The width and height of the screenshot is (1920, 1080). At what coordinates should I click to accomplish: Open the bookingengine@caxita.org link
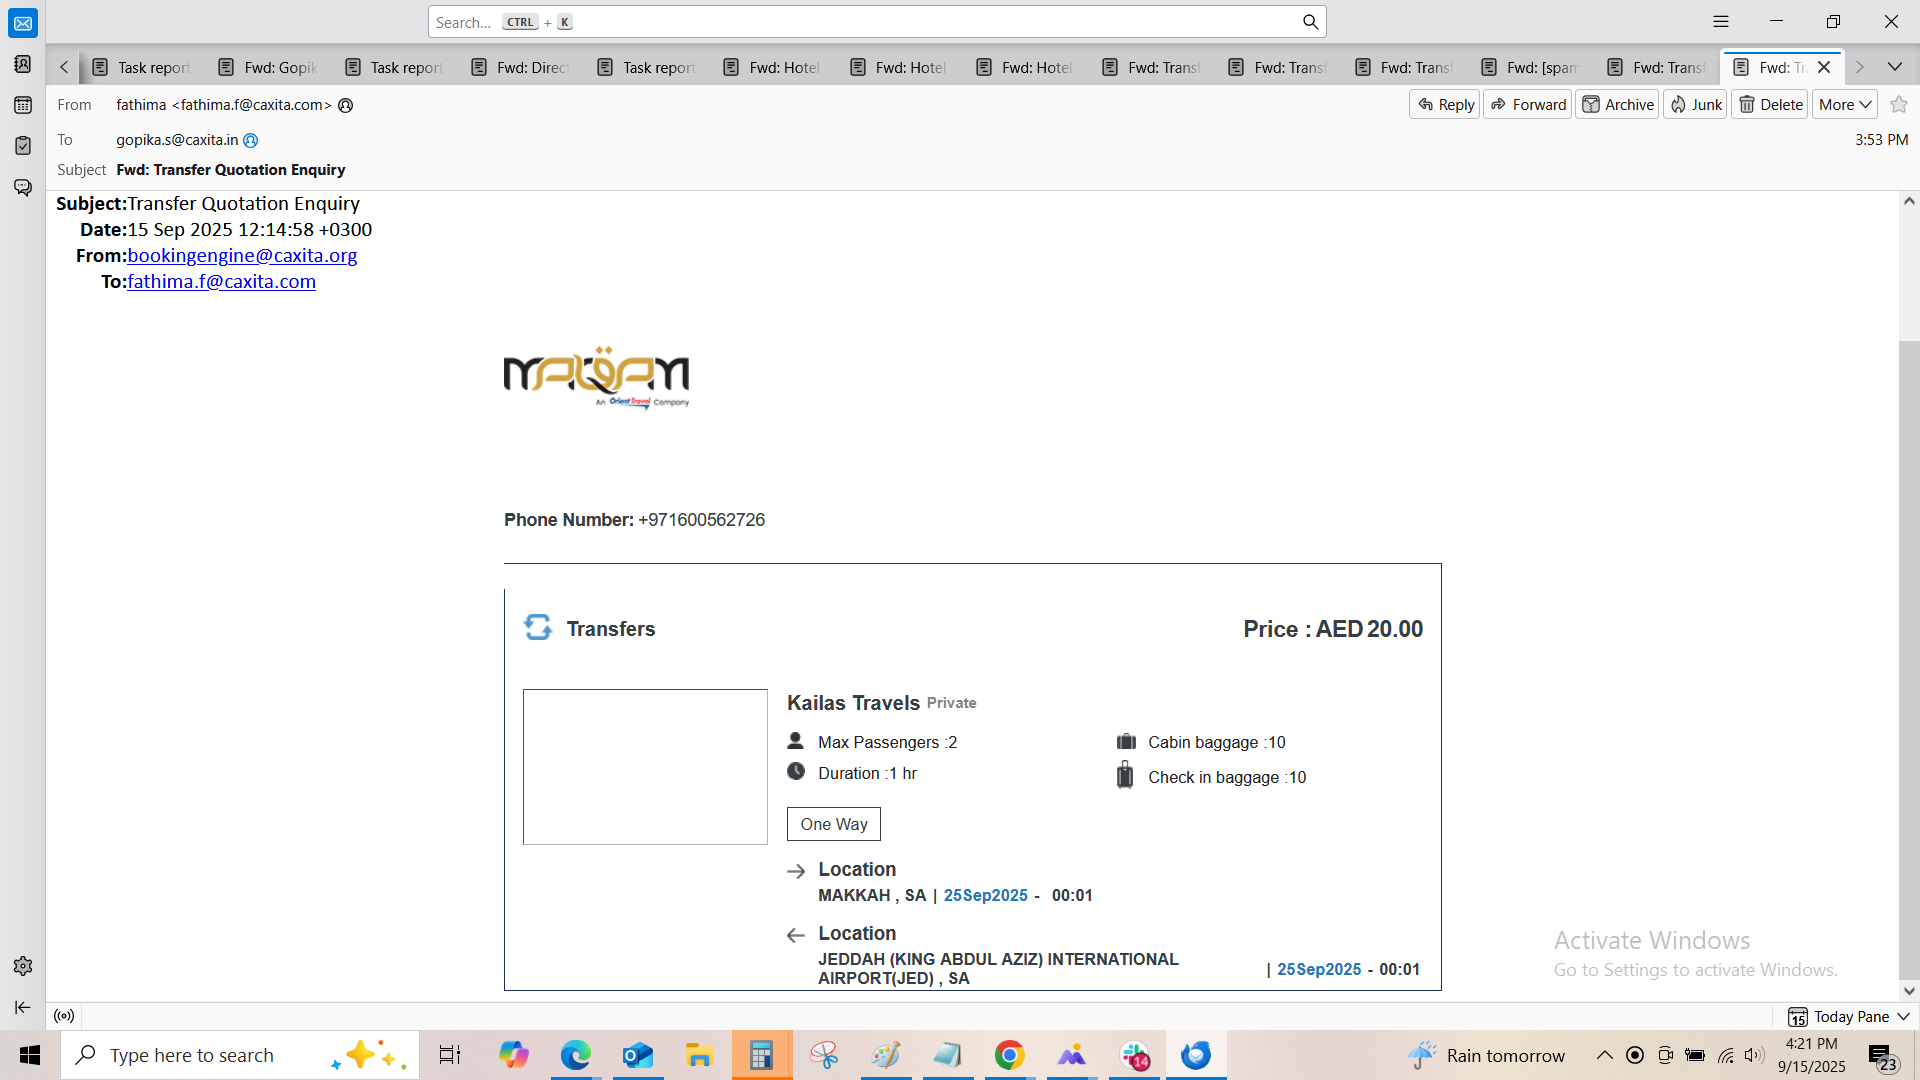pos(242,255)
